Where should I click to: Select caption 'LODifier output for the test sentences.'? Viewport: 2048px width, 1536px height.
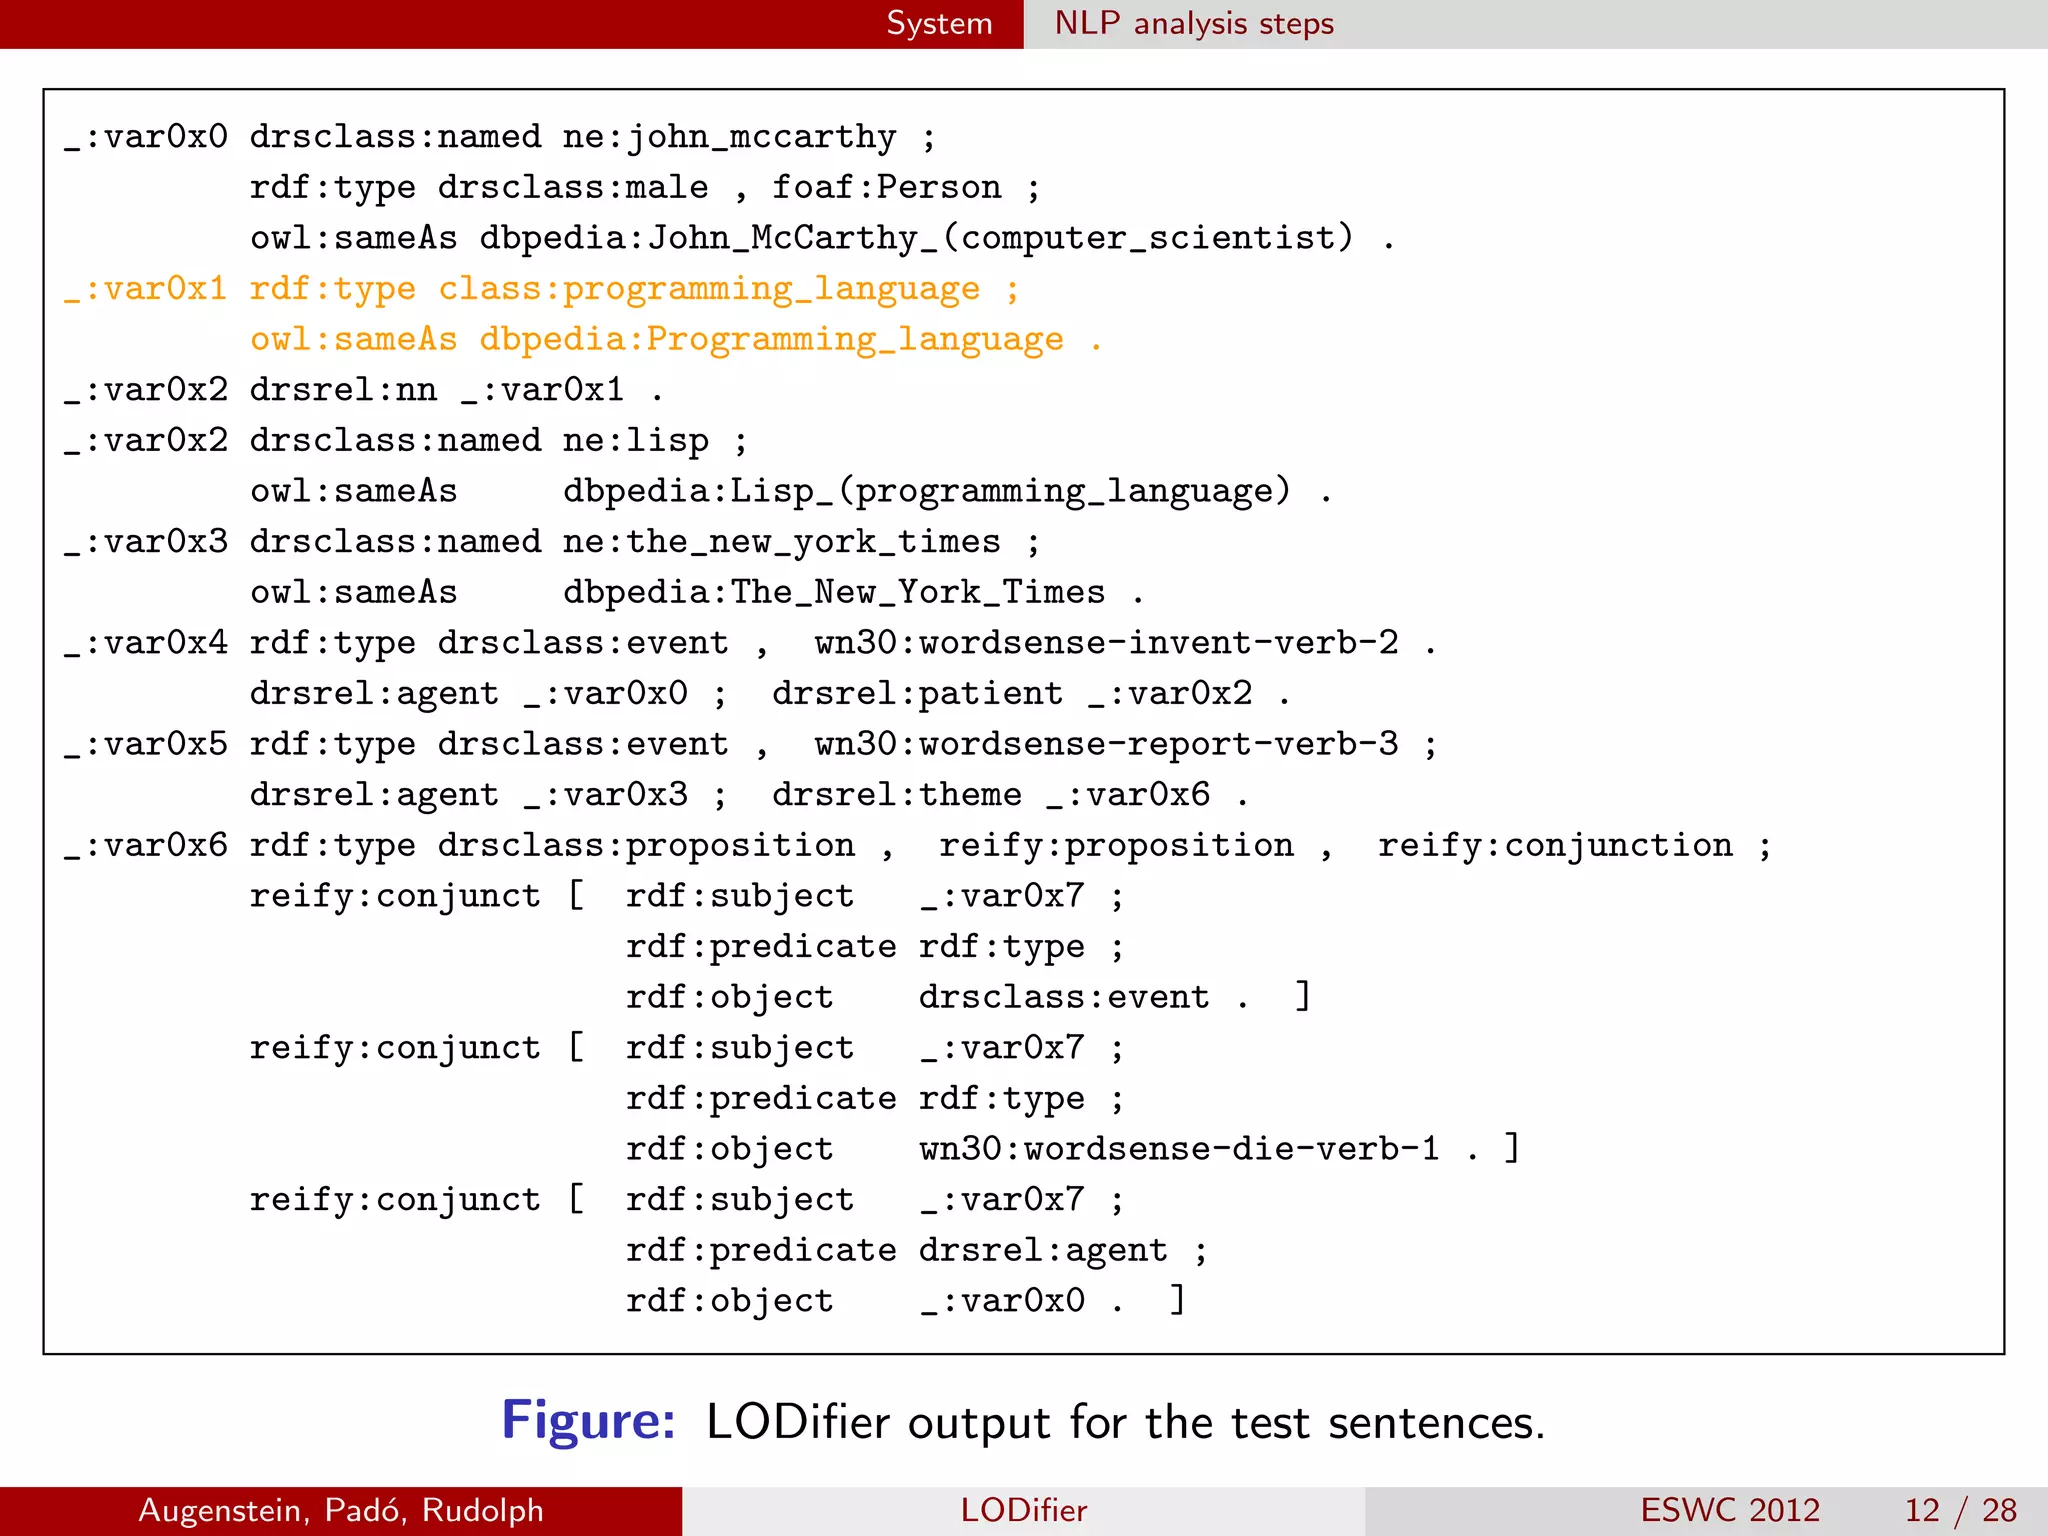click(x=1125, y=1422)
